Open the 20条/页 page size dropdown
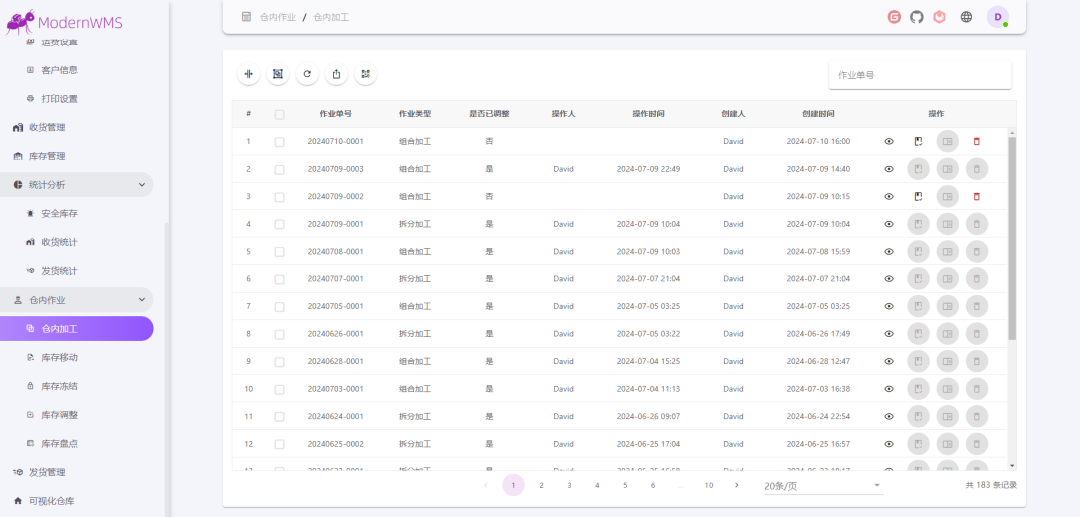The height and width of the screenshot is (517, 1080). [x=822, y=486]
